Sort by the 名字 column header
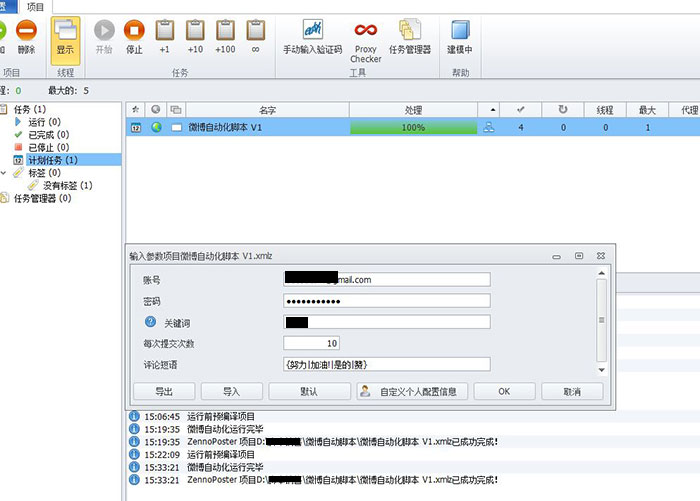The image size is (700, 501). [267, 110]
